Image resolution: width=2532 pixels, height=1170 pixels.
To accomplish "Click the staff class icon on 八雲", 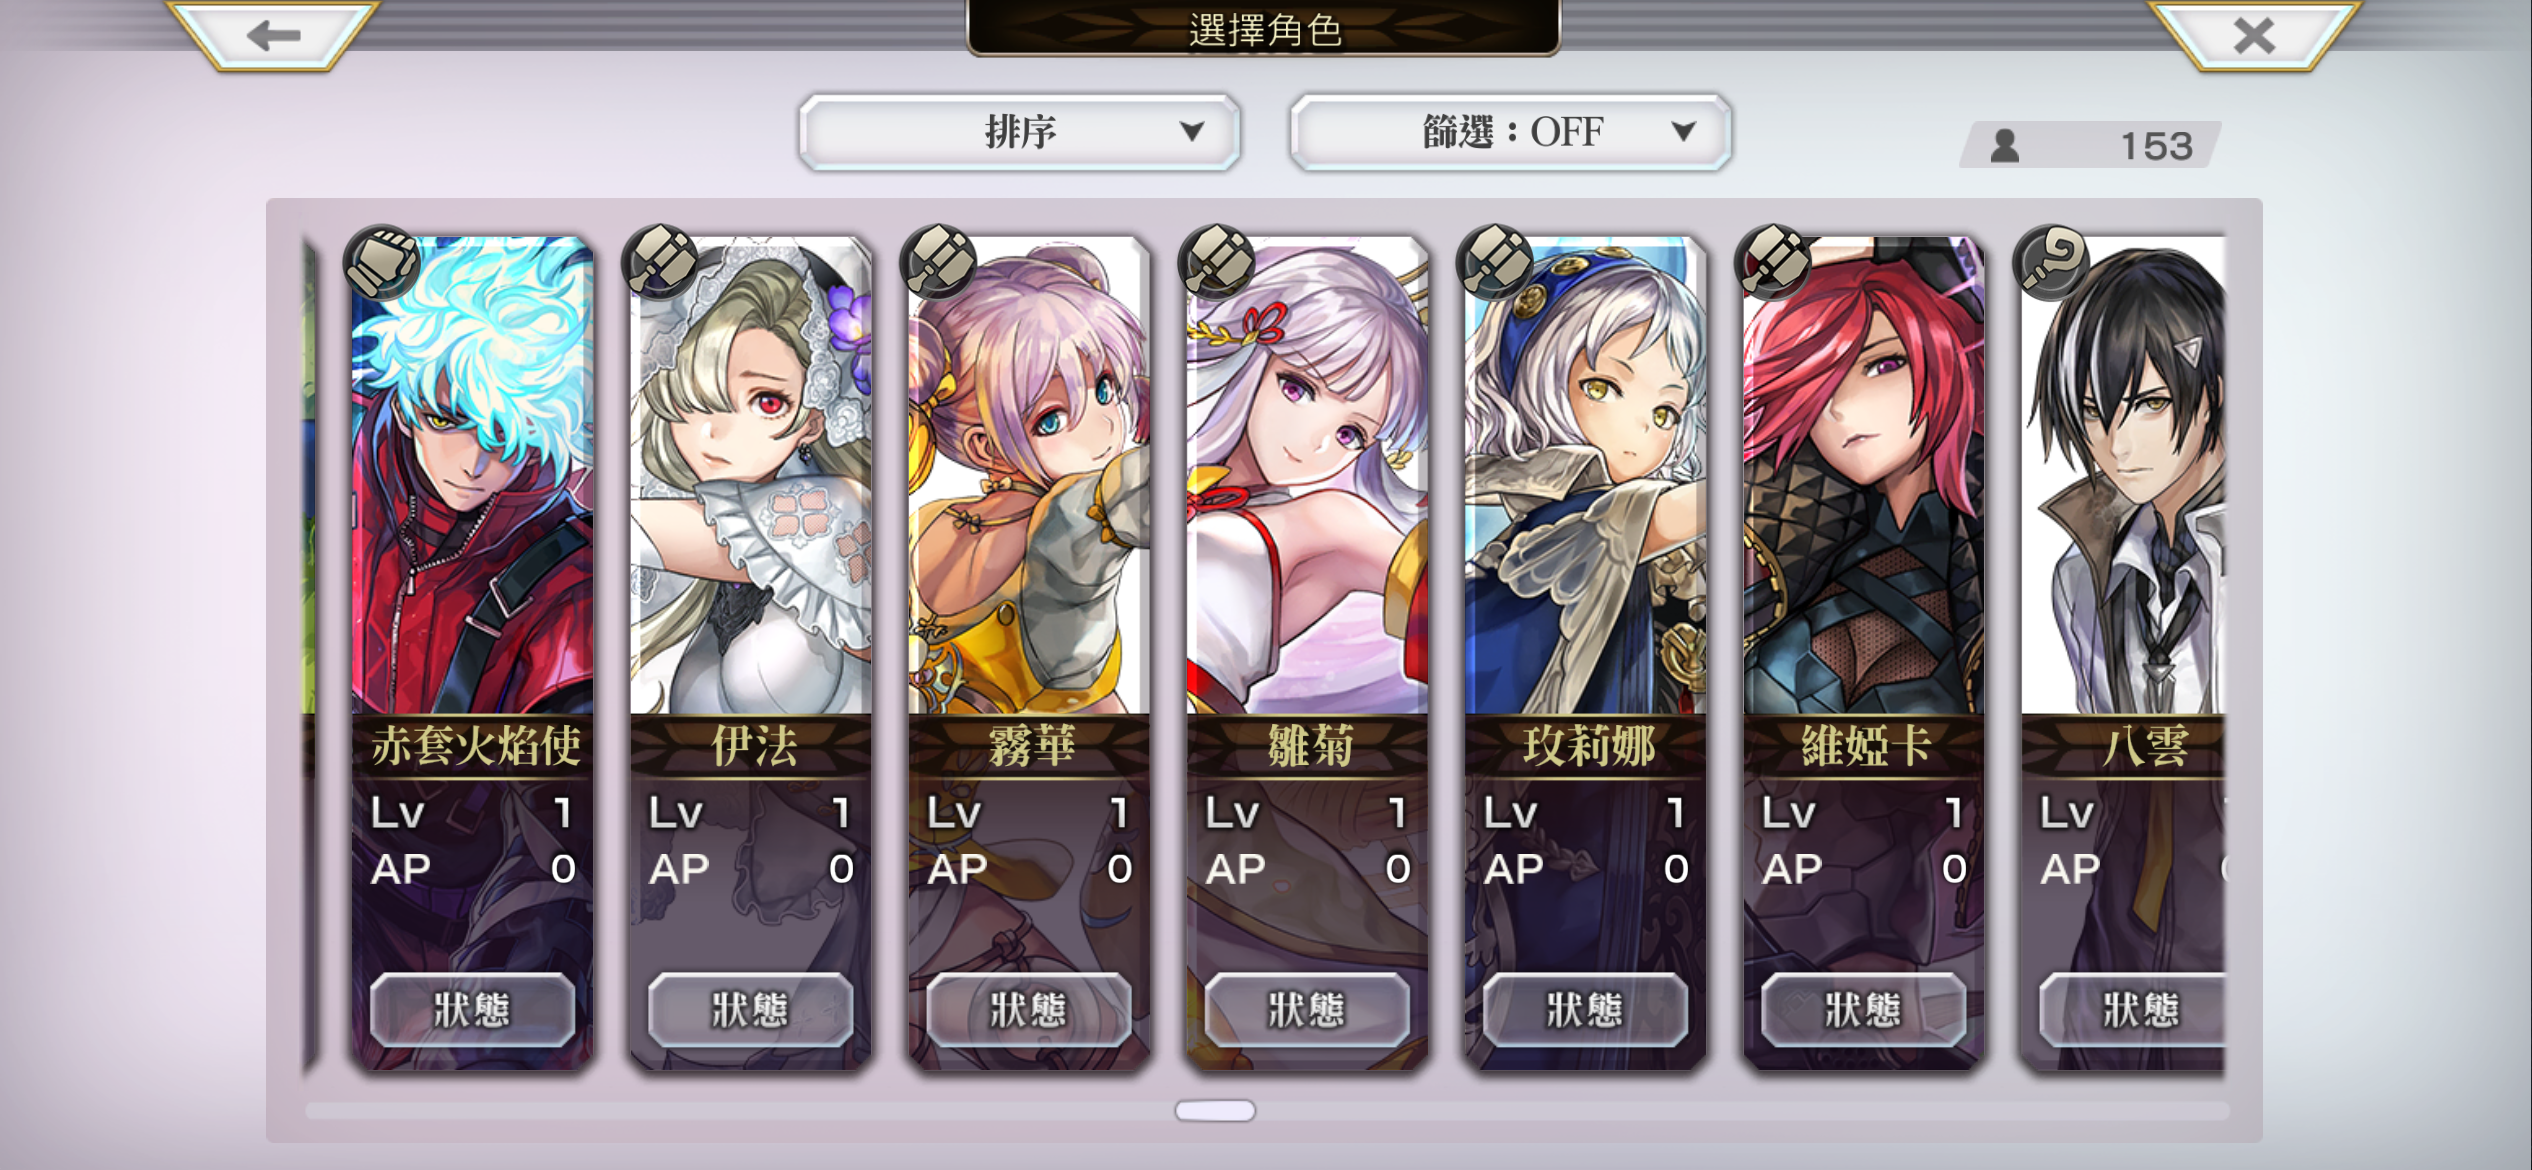I will [2051, 263].
